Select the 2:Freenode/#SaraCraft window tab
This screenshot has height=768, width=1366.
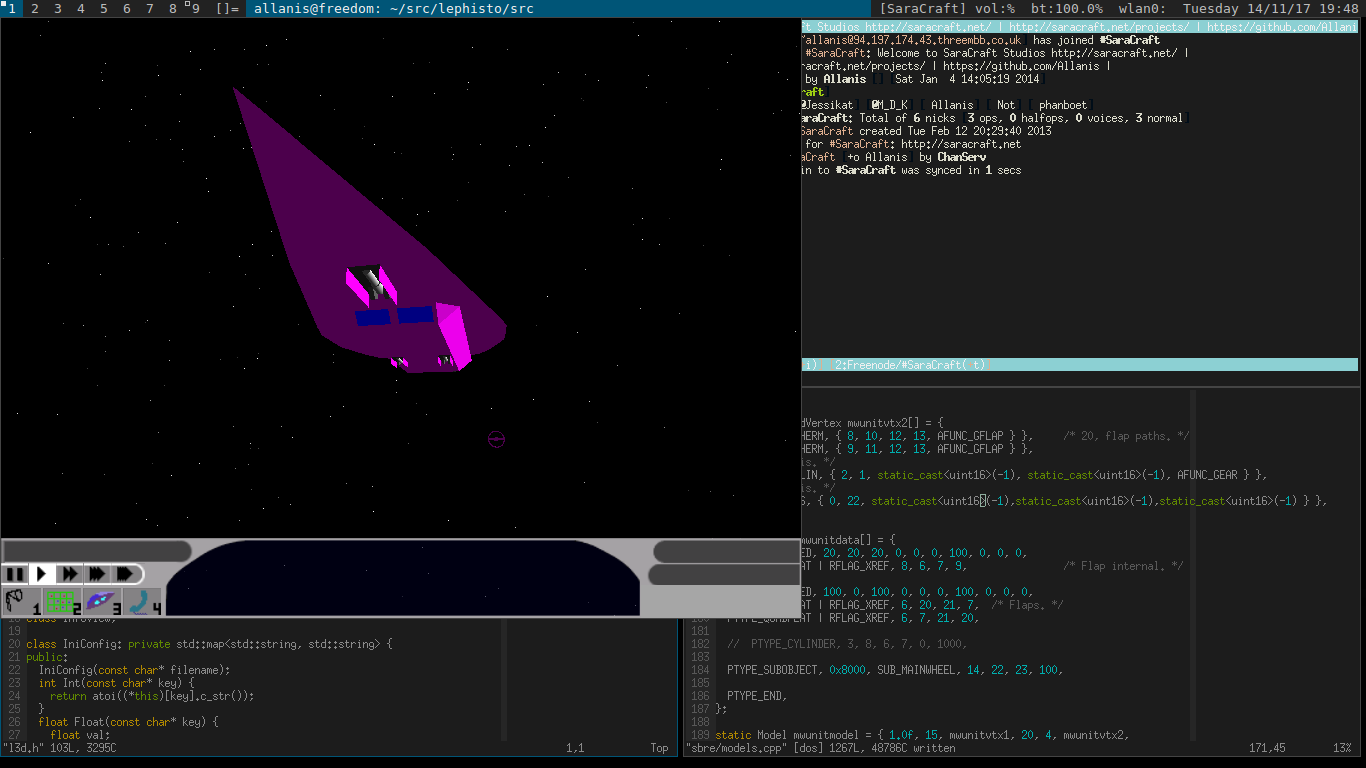[x=893, y=365]
